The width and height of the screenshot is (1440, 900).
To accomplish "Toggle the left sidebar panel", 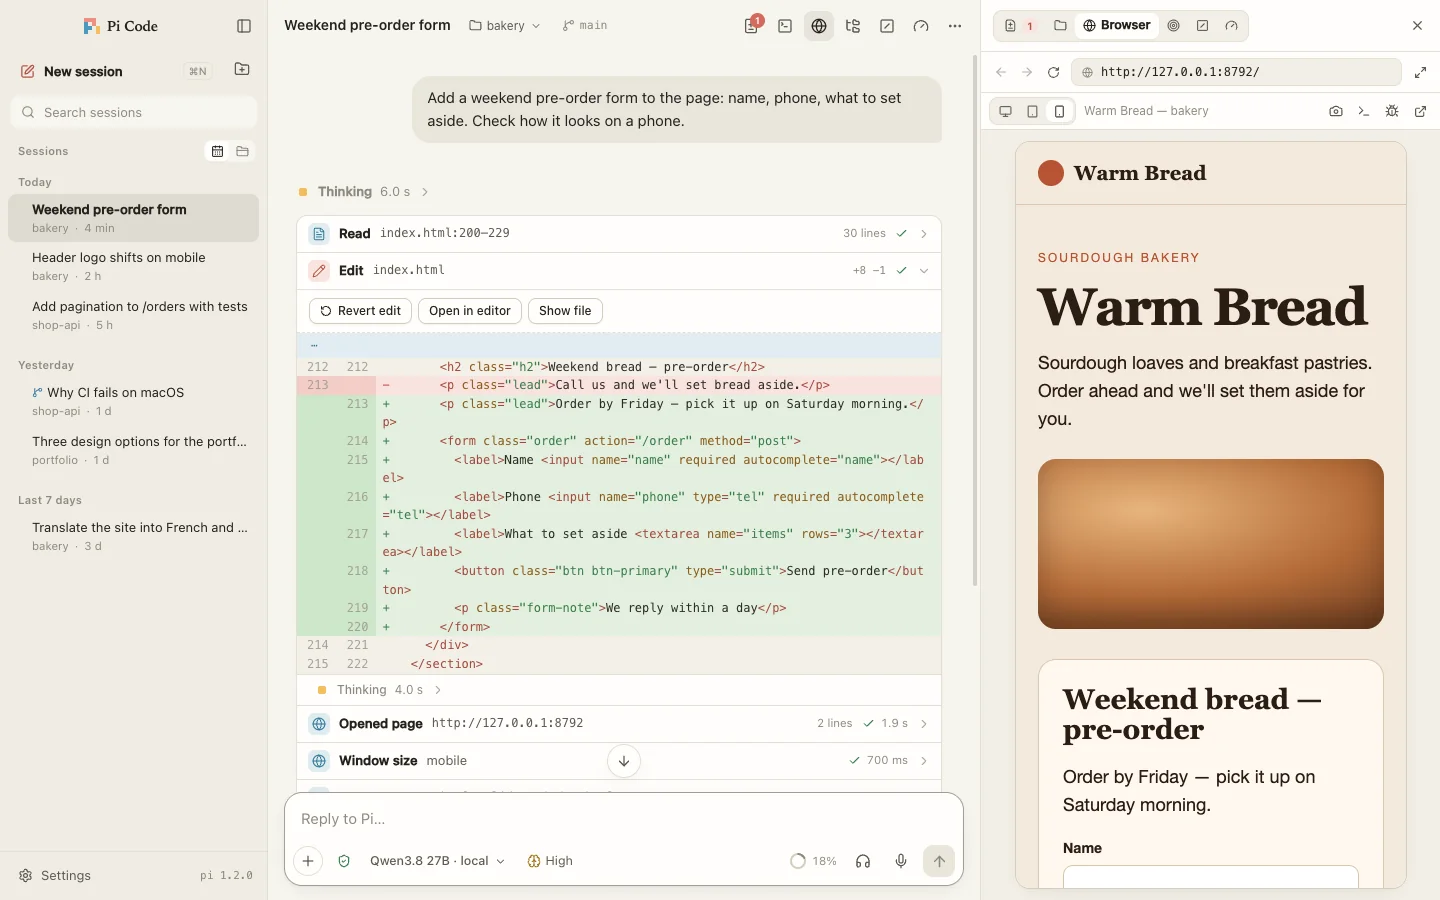I will tap(244, 26).
